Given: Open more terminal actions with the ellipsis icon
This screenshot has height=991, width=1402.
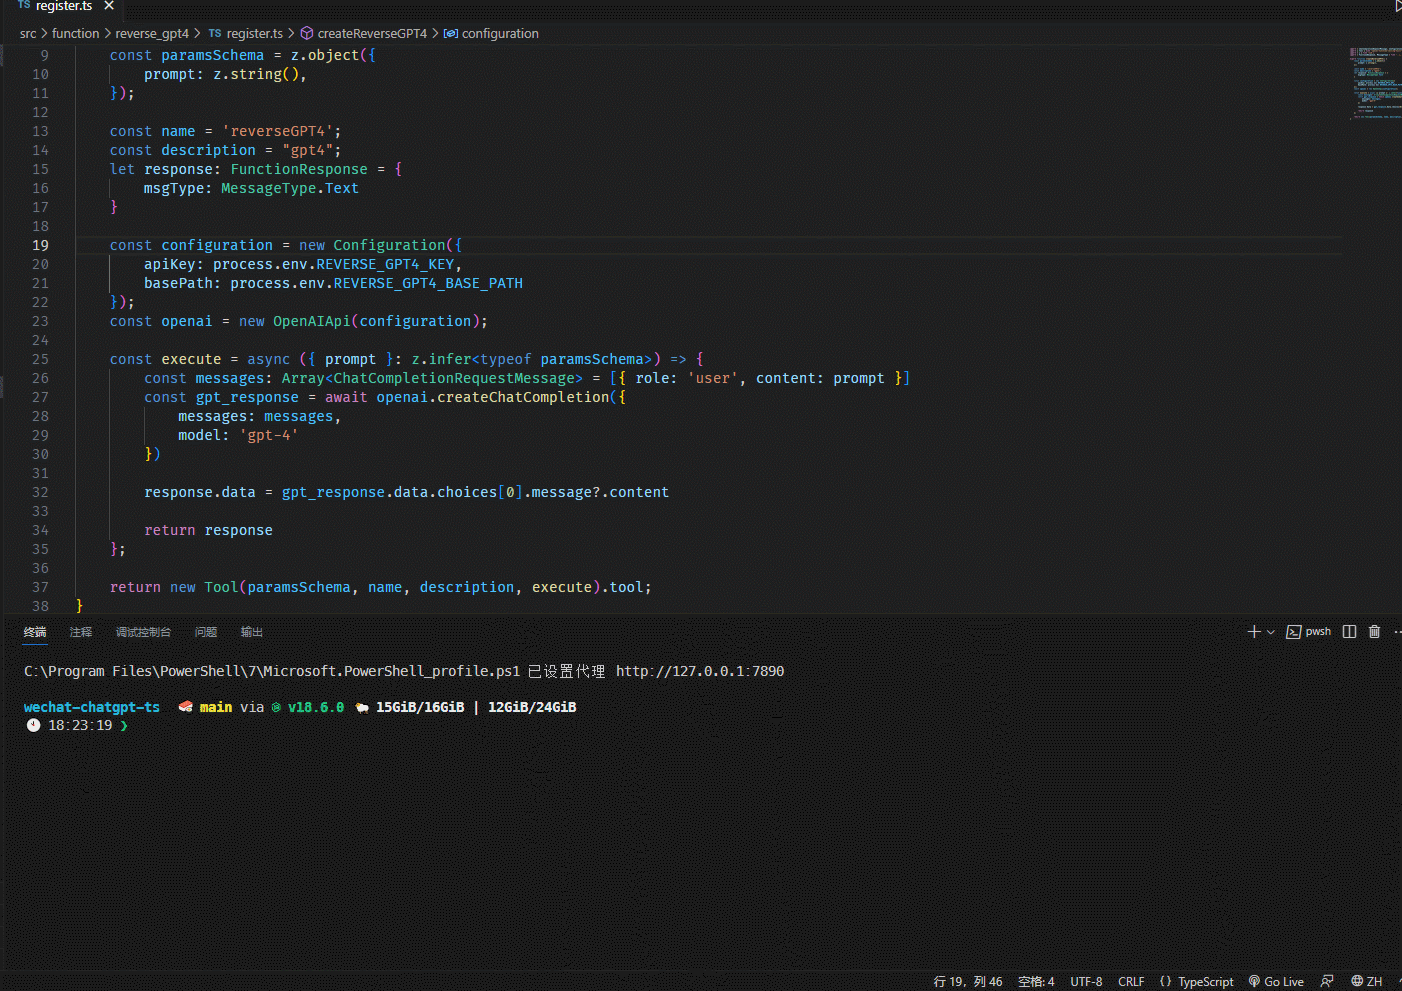Looking at the screenshot, I should (1396, 631).
